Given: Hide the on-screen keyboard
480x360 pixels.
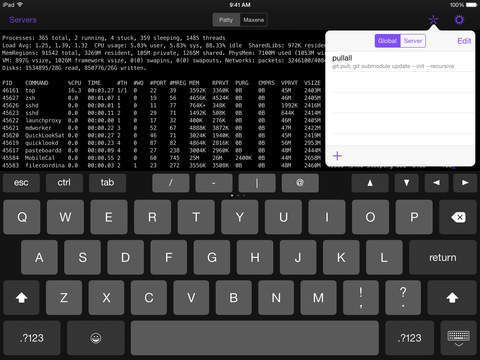Looking at the screenshot, I should tap(459, 338).
